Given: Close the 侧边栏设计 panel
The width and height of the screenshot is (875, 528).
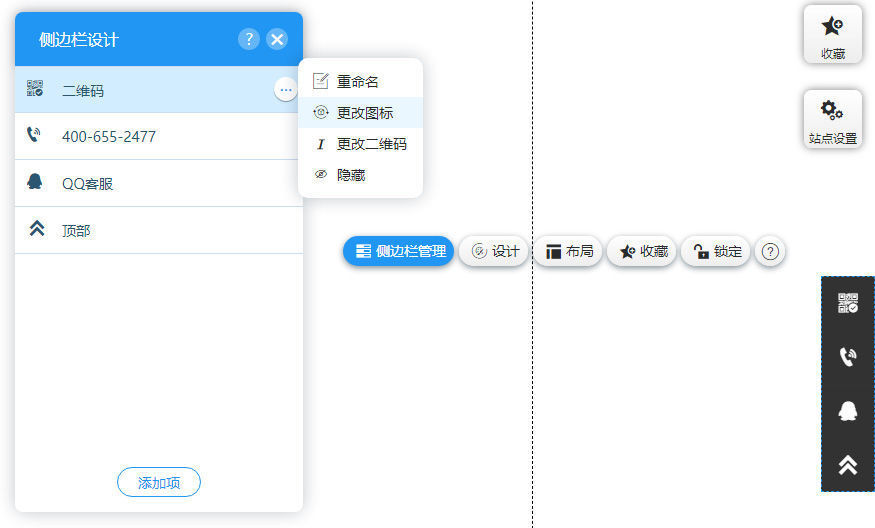Looking at the screenshot, I should point(277,39).
